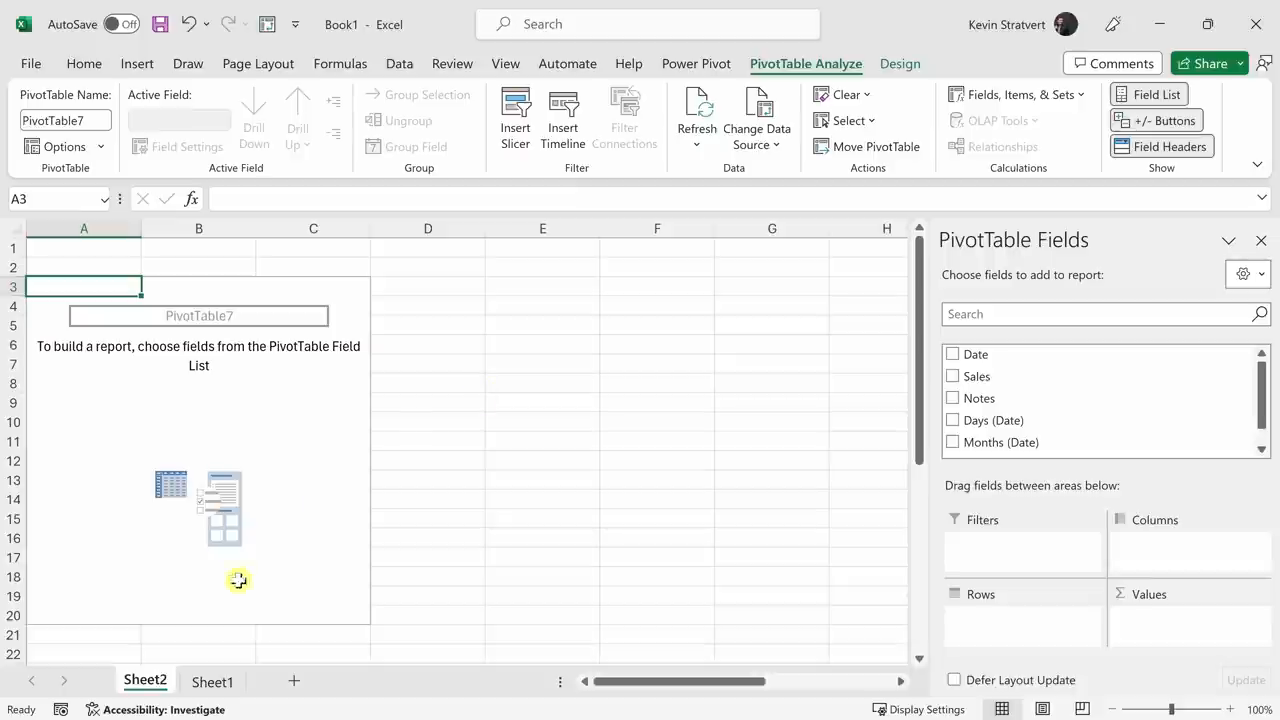Click Kevin Stratvert's profile picture
Screen dimensions: 1280x720
pos(1066,24)
